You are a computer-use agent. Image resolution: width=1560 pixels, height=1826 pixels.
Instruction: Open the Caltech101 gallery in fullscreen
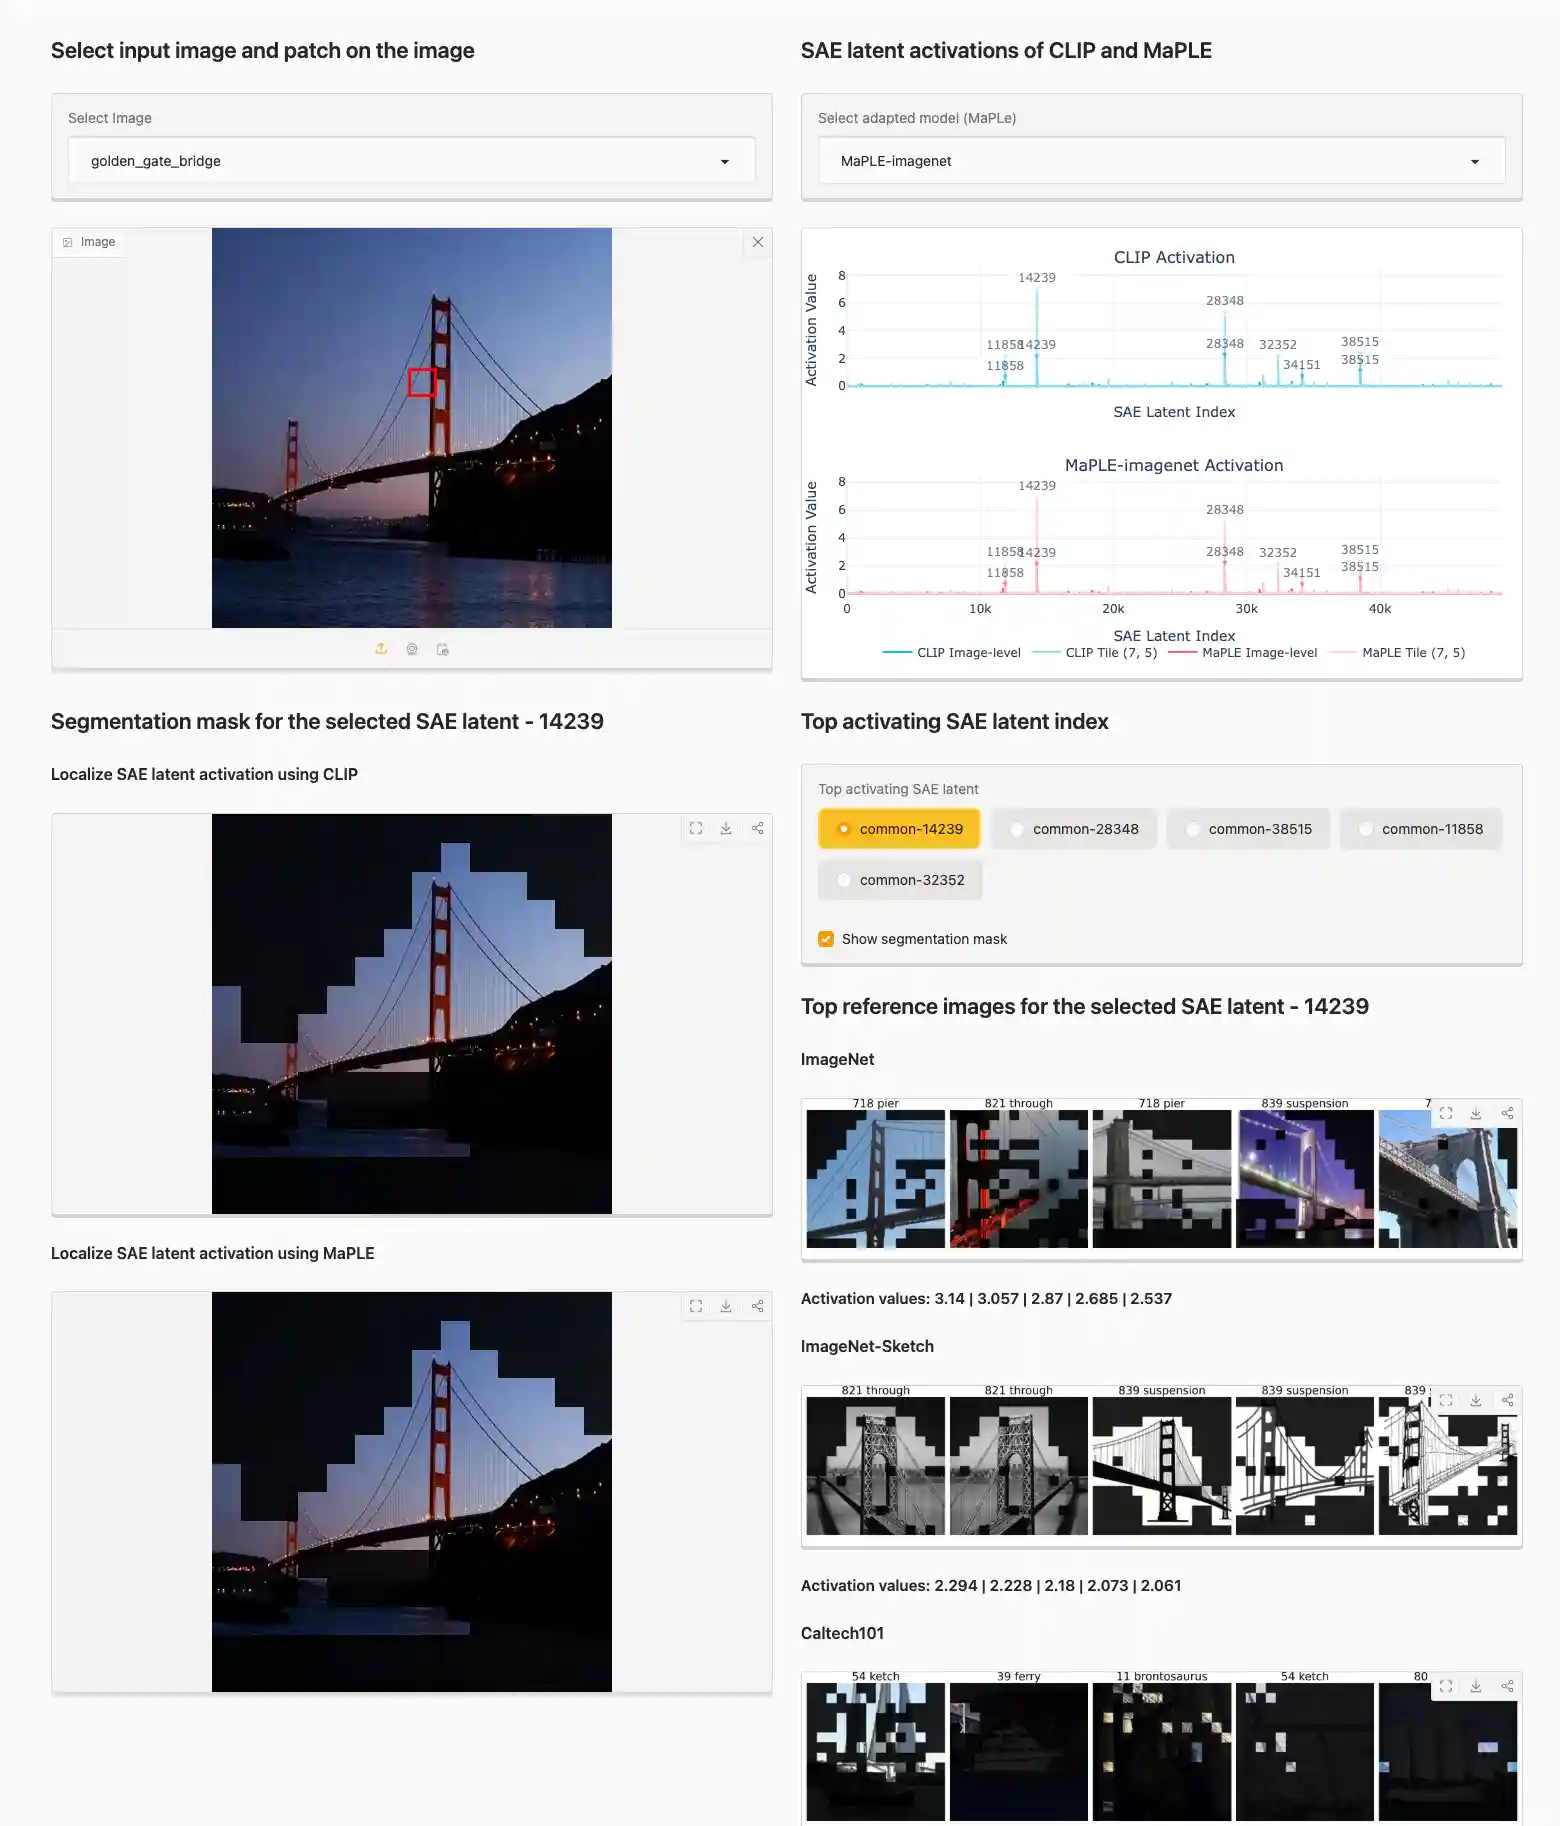click(1446, 1686)
